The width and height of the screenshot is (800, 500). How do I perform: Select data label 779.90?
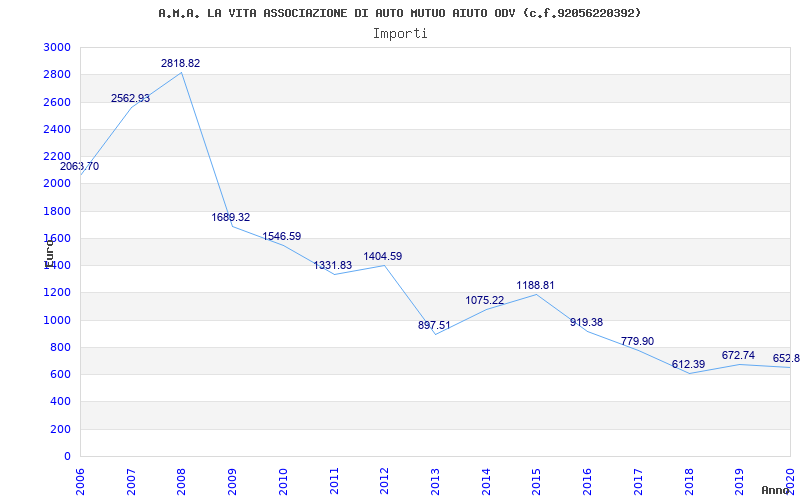(637, 342)
